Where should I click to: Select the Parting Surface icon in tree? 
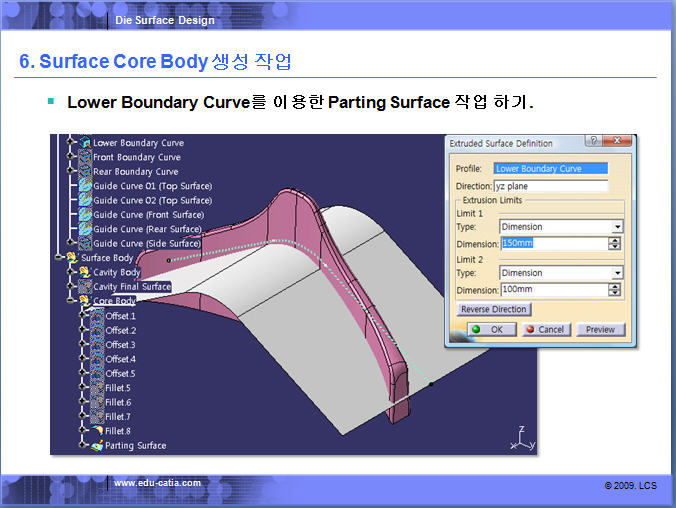tap(97, 446)
